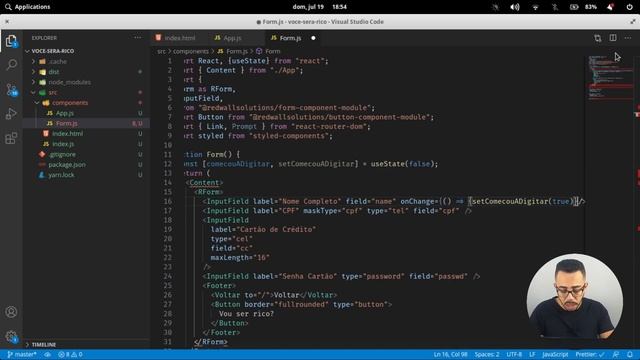Open the feedback icon in status bar
The height and width of the screenshot is (360, 640).
pos(616,354)
